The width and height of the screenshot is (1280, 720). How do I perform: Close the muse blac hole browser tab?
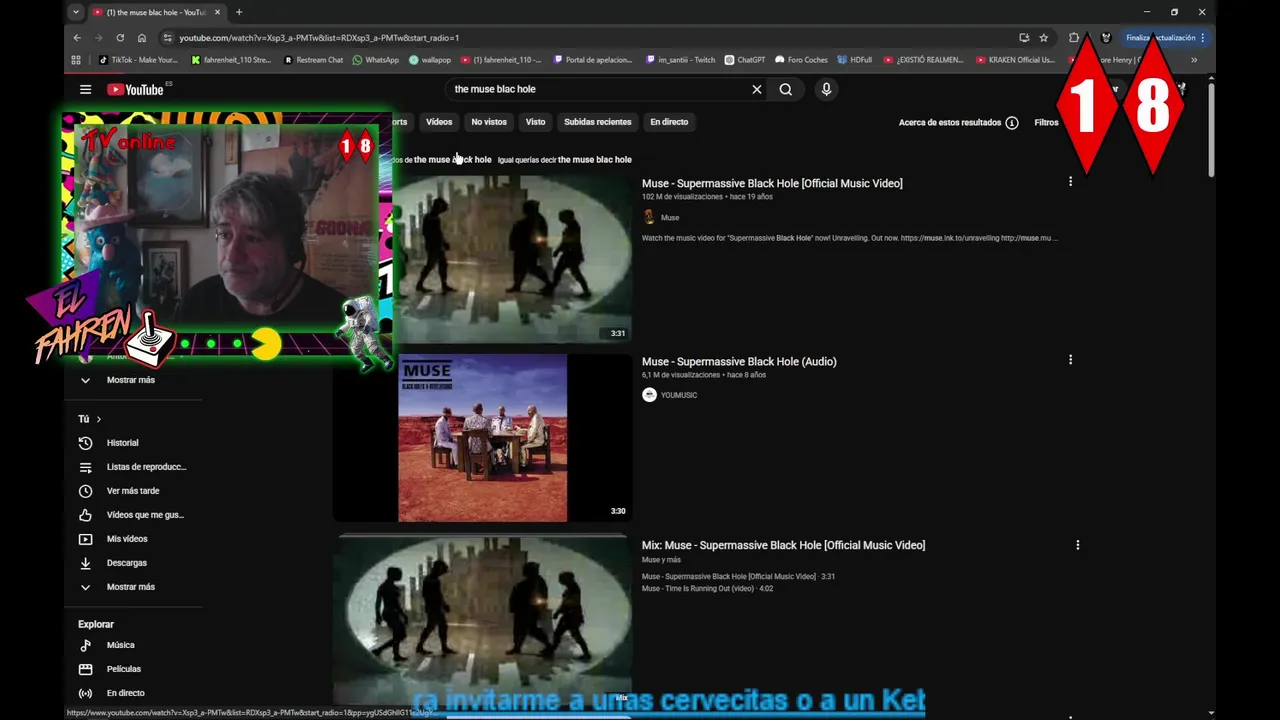click(x=217, y=12)
